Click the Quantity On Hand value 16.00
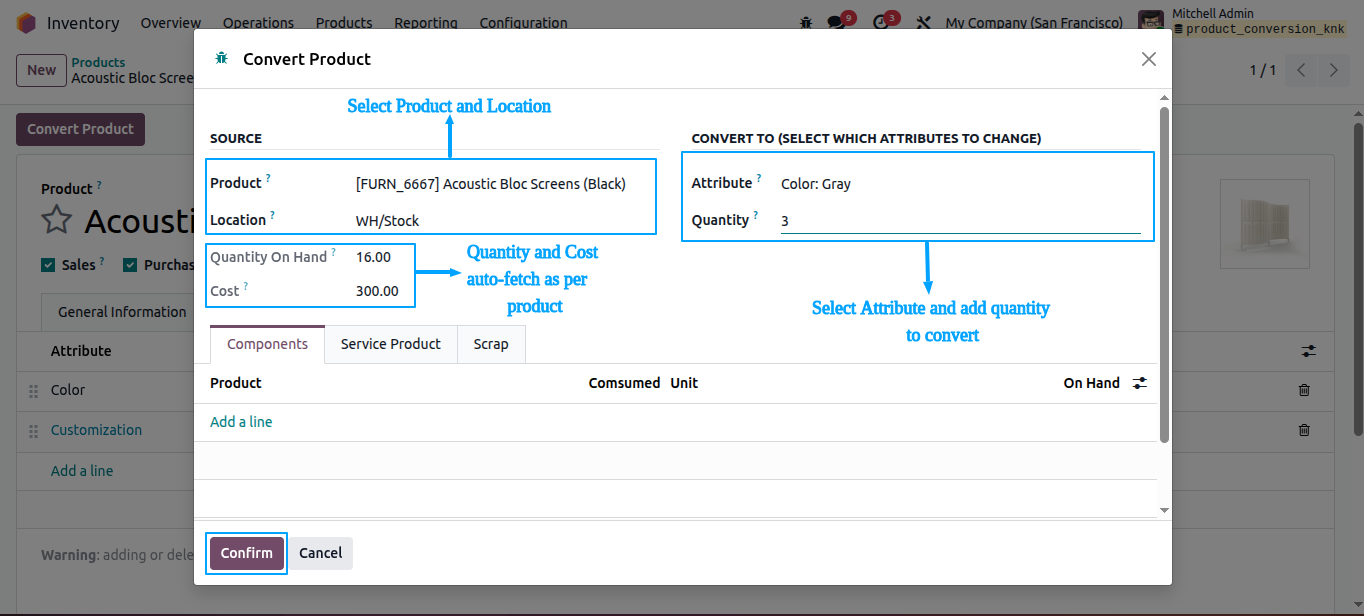The width and height of the screenshot is (1364, 616). coord(373,257)
